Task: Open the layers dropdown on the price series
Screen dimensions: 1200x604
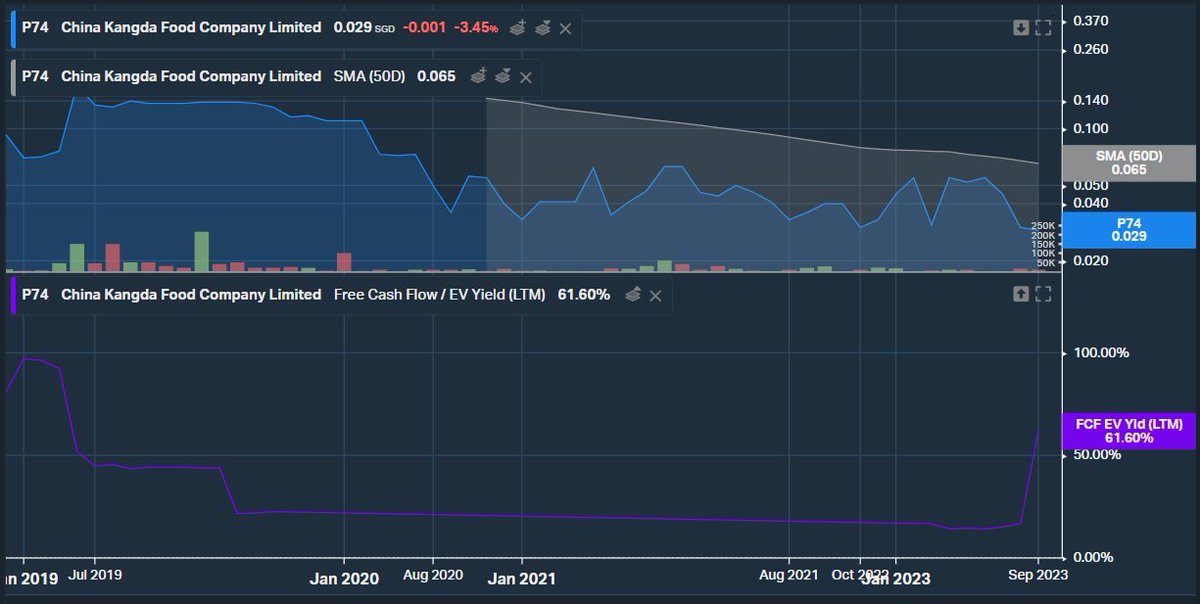Action: (541, 28)
